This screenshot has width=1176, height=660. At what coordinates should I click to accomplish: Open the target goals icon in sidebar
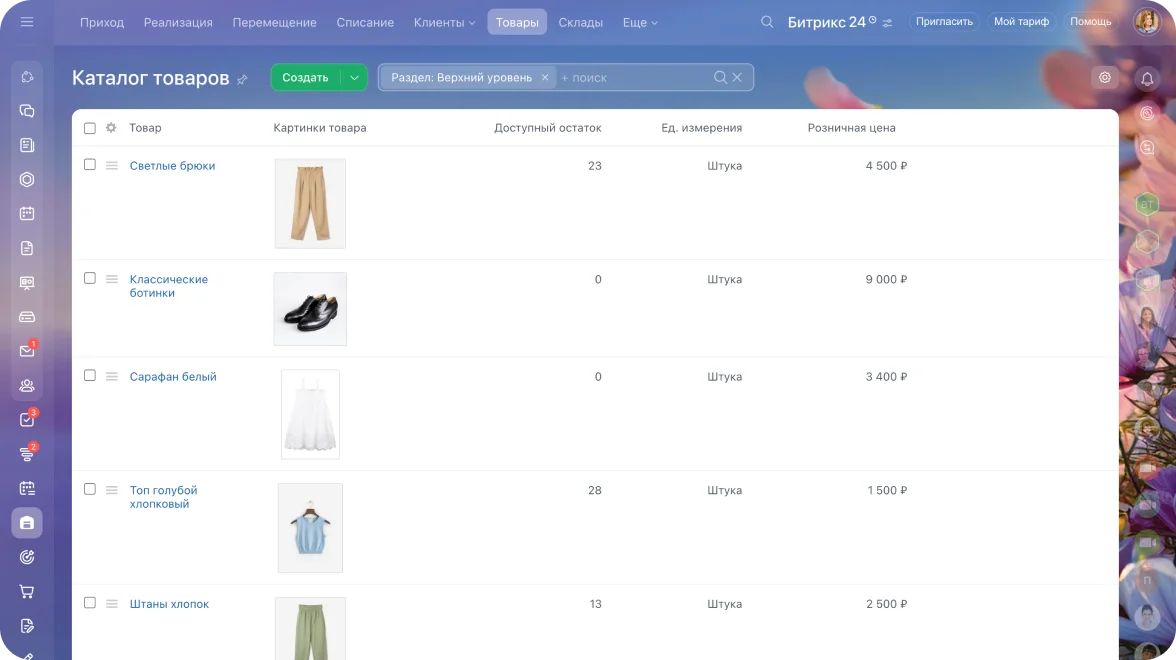pyautogui.click(x=27, y=557)
